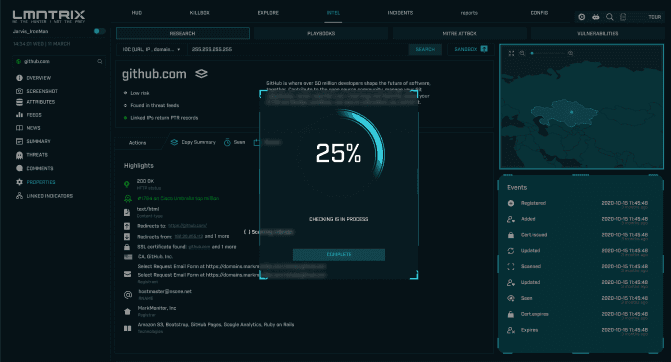Click the TOUR button
Image resolution: width=671 pixels, height=362 pixels.
654,17
